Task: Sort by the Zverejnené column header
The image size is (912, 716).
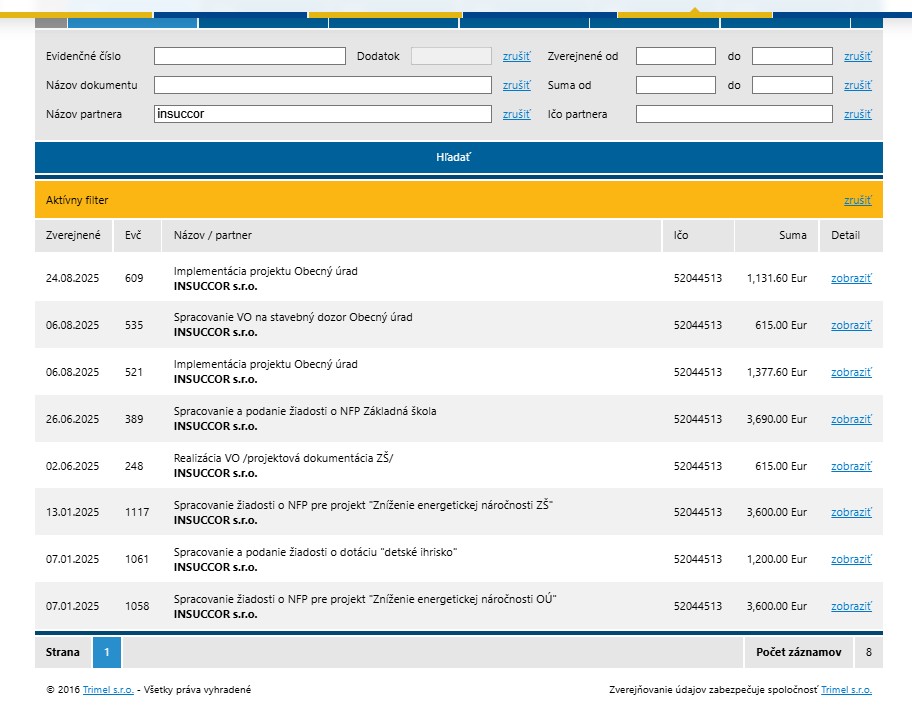Action: tap(73, 235)
